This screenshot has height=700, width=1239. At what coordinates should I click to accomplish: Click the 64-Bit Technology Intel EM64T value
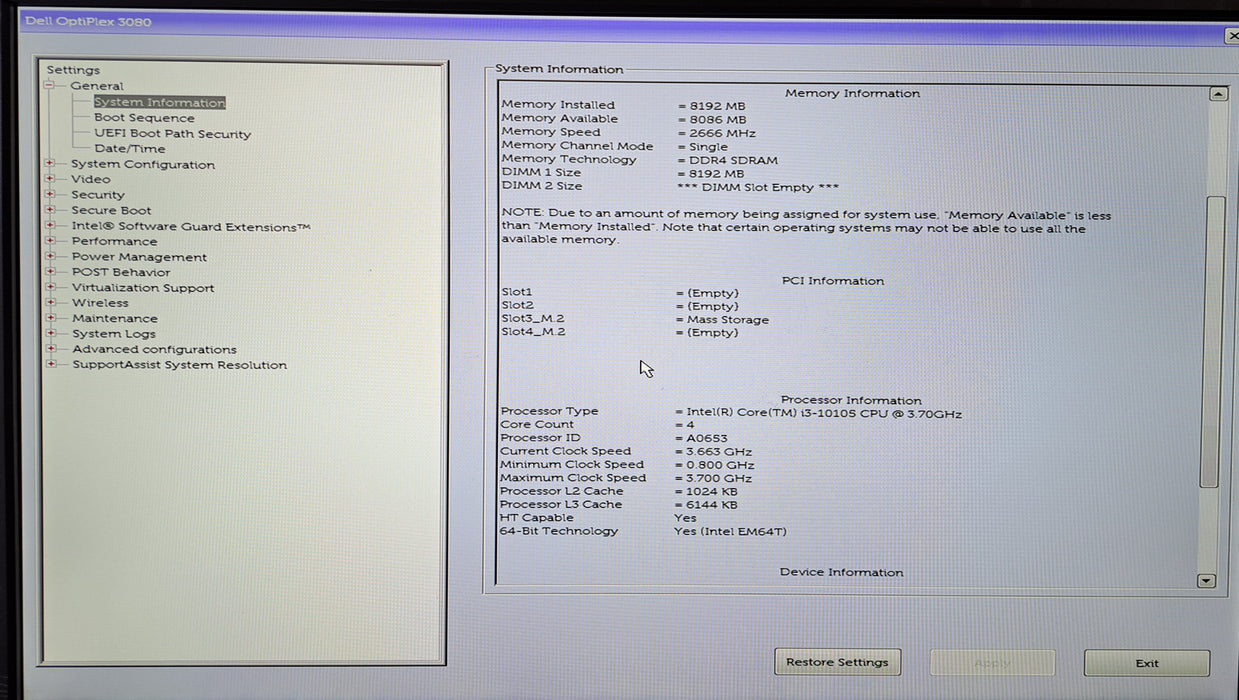[x=730, y=531]
